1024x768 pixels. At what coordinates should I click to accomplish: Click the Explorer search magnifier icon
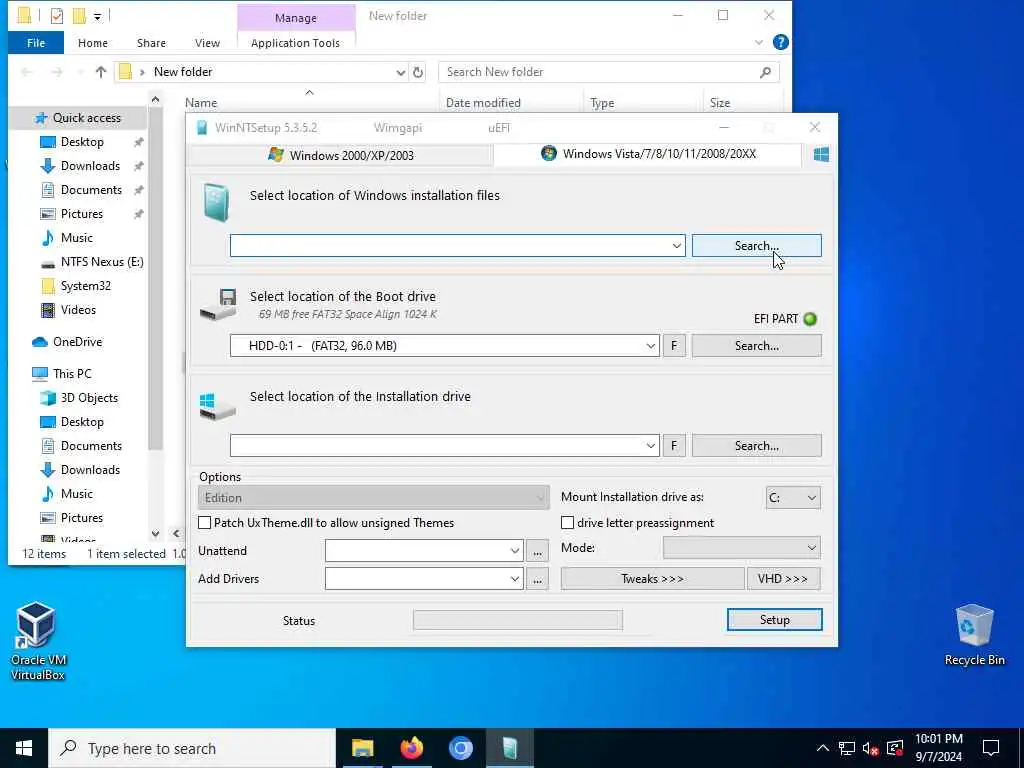pyautogui.click(x=765, y=72)
